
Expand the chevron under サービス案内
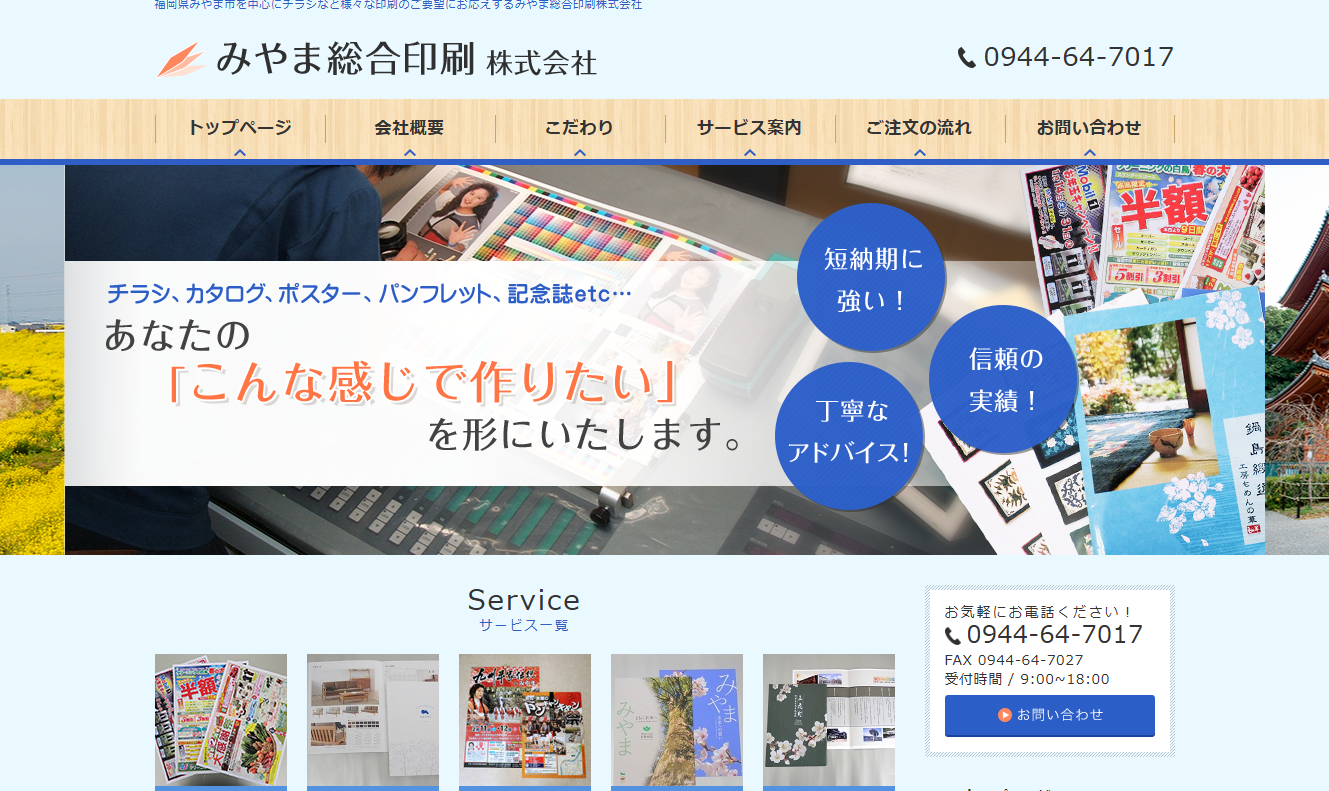(750, 153)
